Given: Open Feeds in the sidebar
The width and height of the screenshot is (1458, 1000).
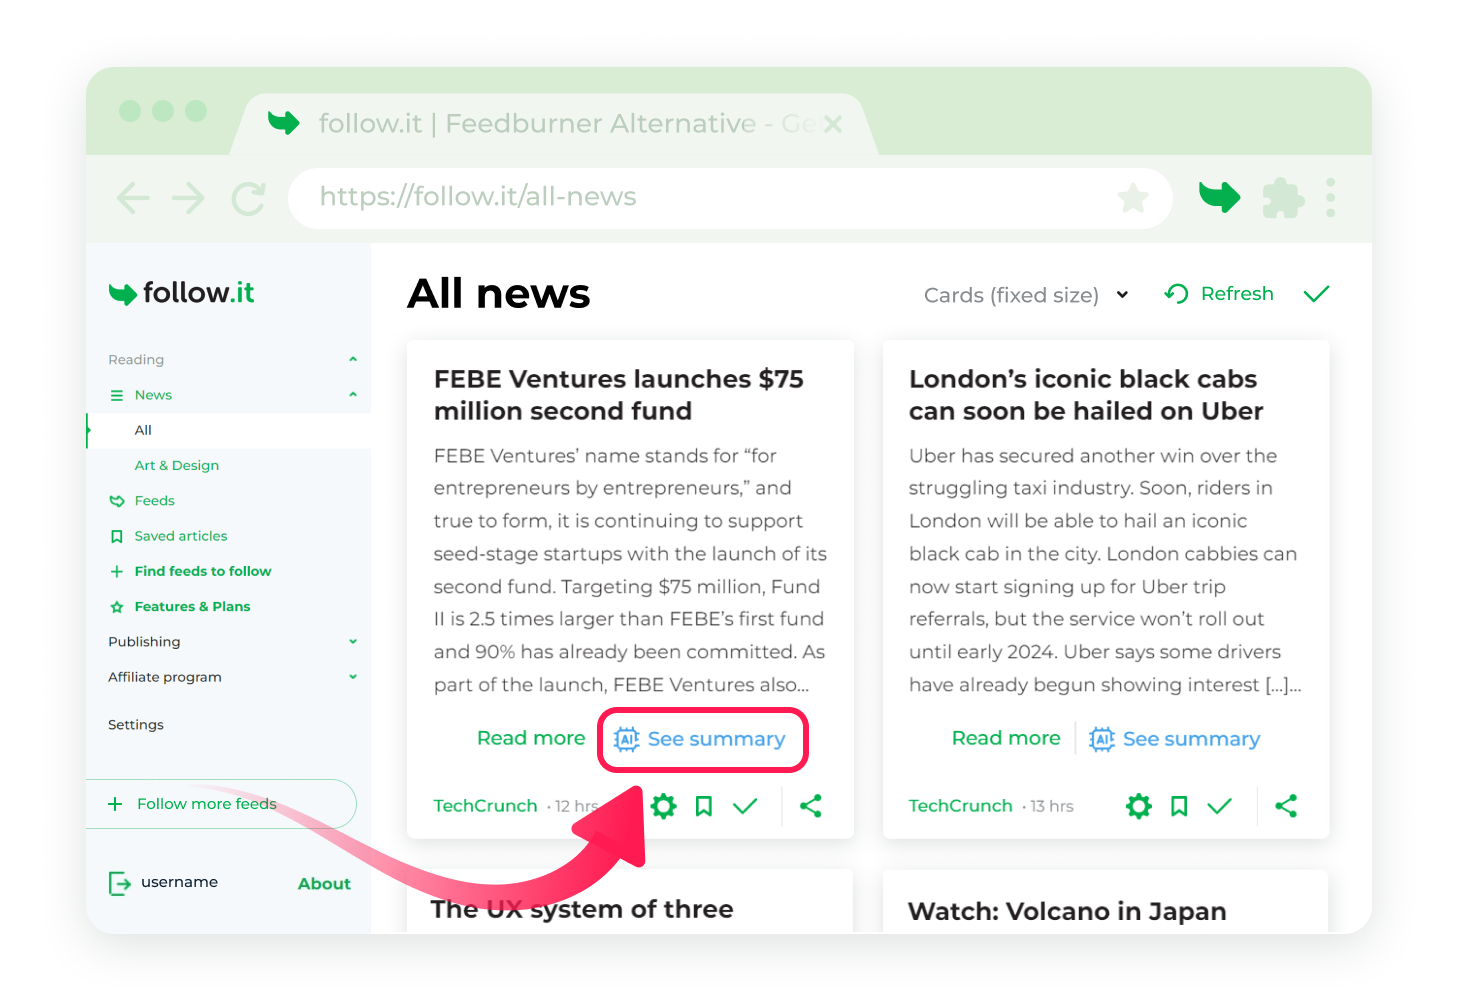Looking at the screenshot, I should (154, 500).
